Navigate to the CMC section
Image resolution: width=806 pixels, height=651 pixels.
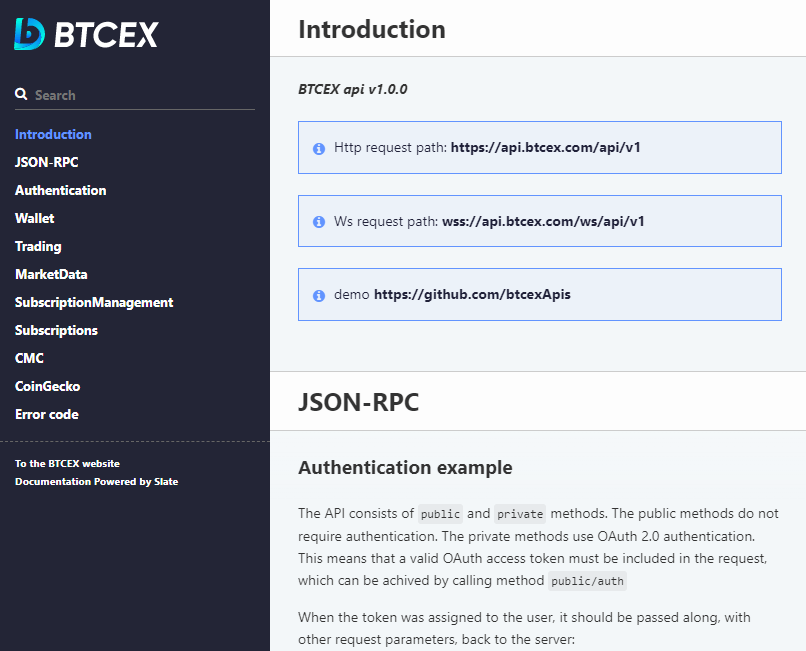(x=29, y=358)
